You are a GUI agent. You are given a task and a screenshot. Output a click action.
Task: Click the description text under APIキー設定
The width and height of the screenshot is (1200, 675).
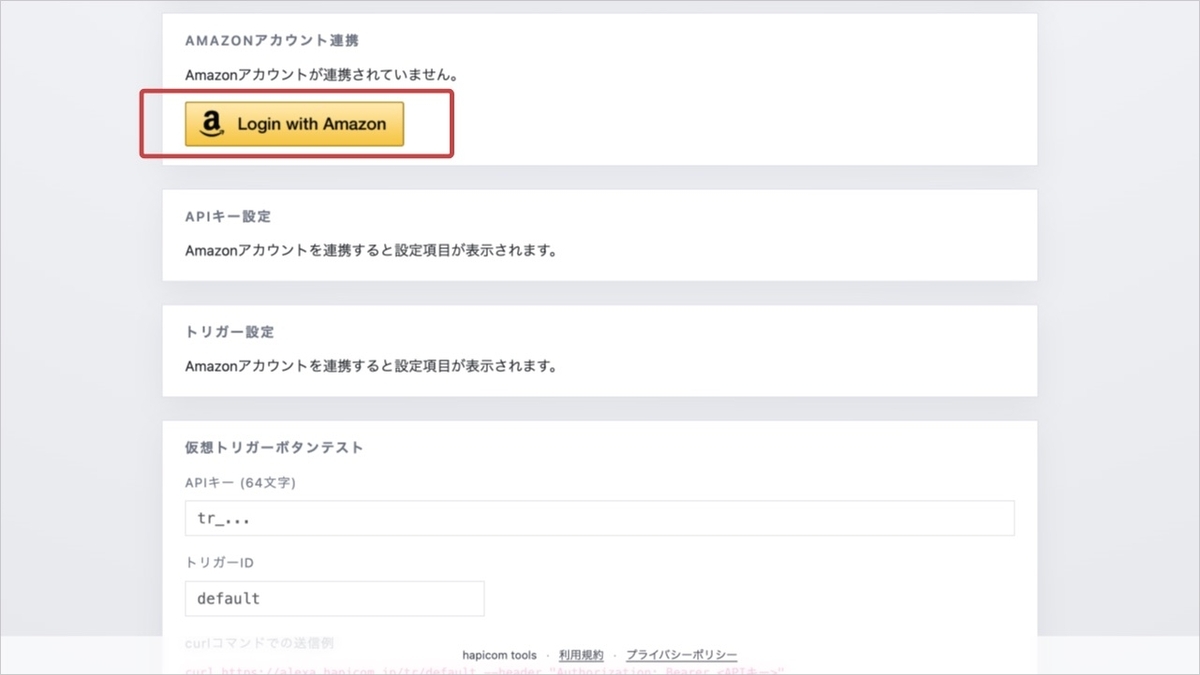pyautogui.click(x=371, y=250)
